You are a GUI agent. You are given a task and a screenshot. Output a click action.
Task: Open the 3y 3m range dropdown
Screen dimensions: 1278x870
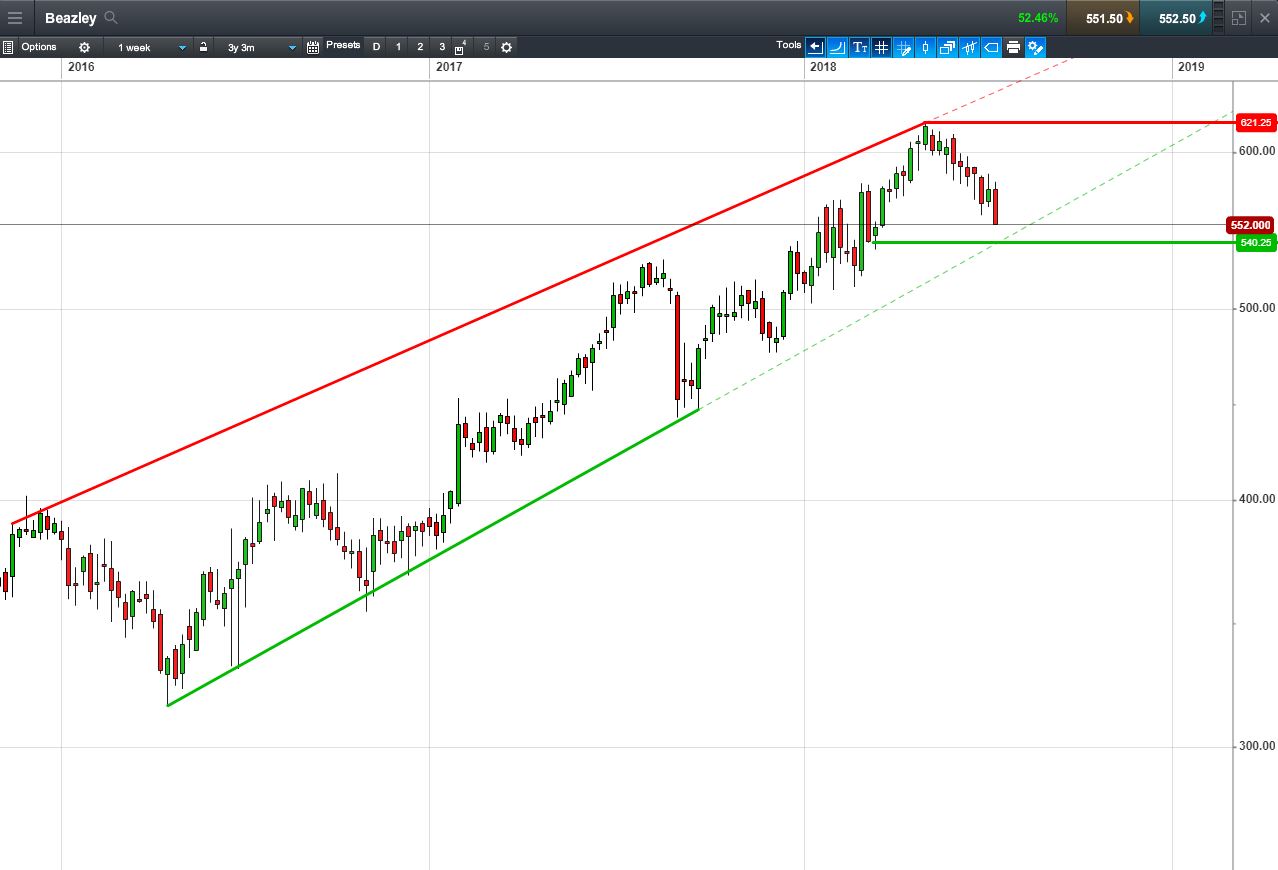(x=260, y=47)
